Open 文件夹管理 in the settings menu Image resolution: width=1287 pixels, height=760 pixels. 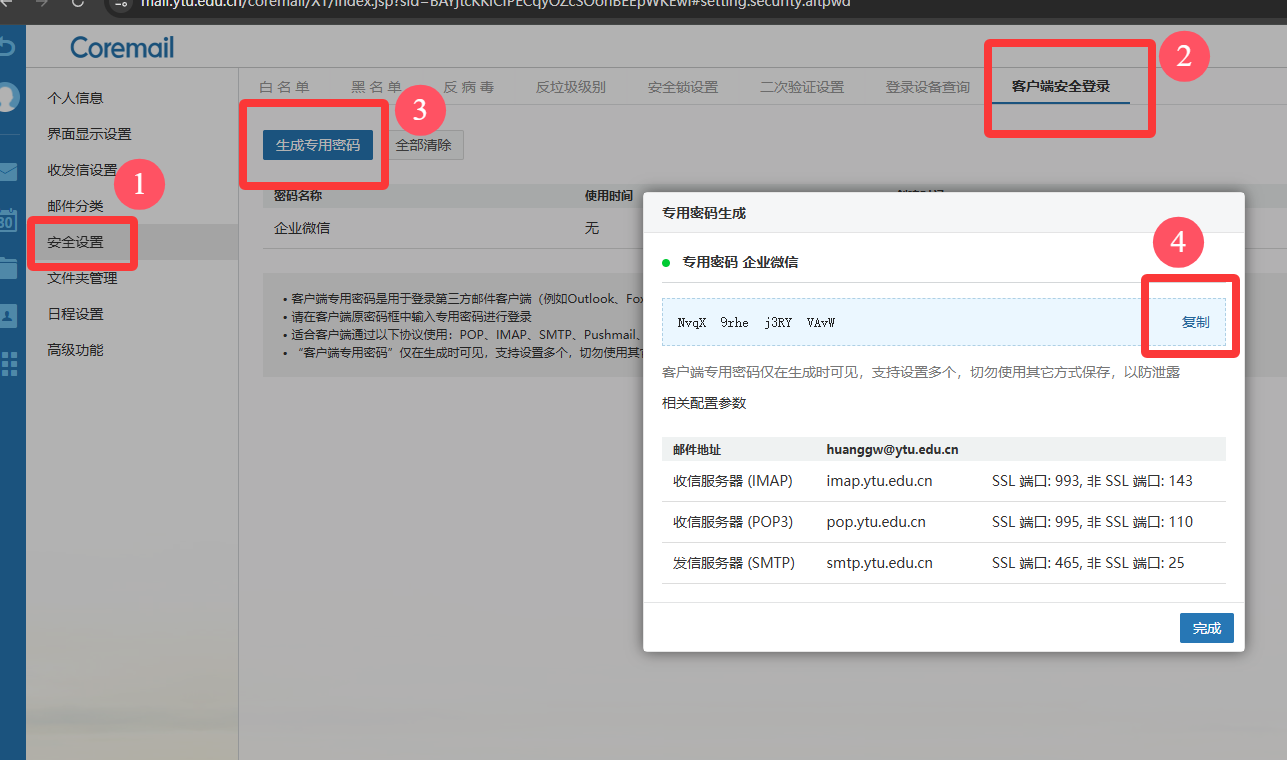pyautogui.click(x=82, y=278)
